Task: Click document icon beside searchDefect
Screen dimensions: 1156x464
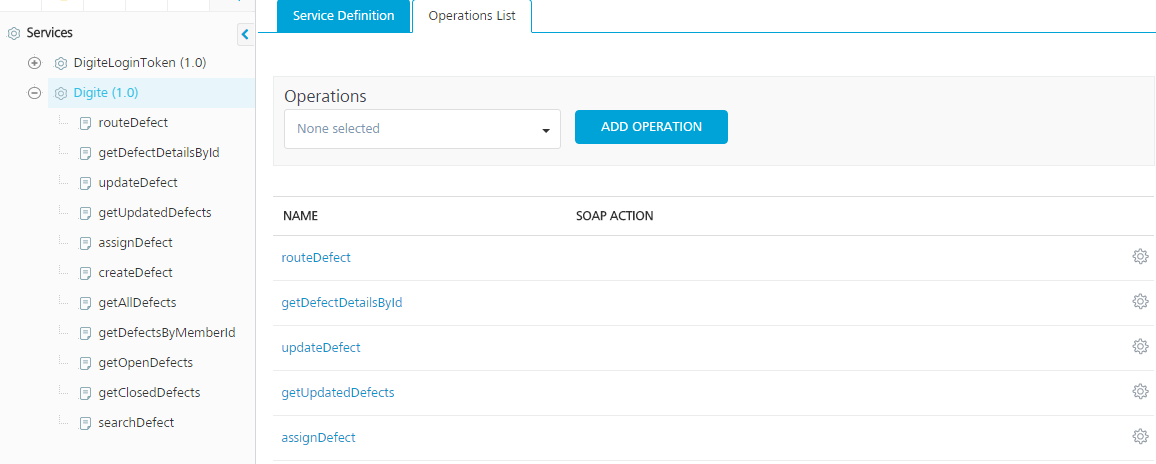Action: (x=85, y=423)
